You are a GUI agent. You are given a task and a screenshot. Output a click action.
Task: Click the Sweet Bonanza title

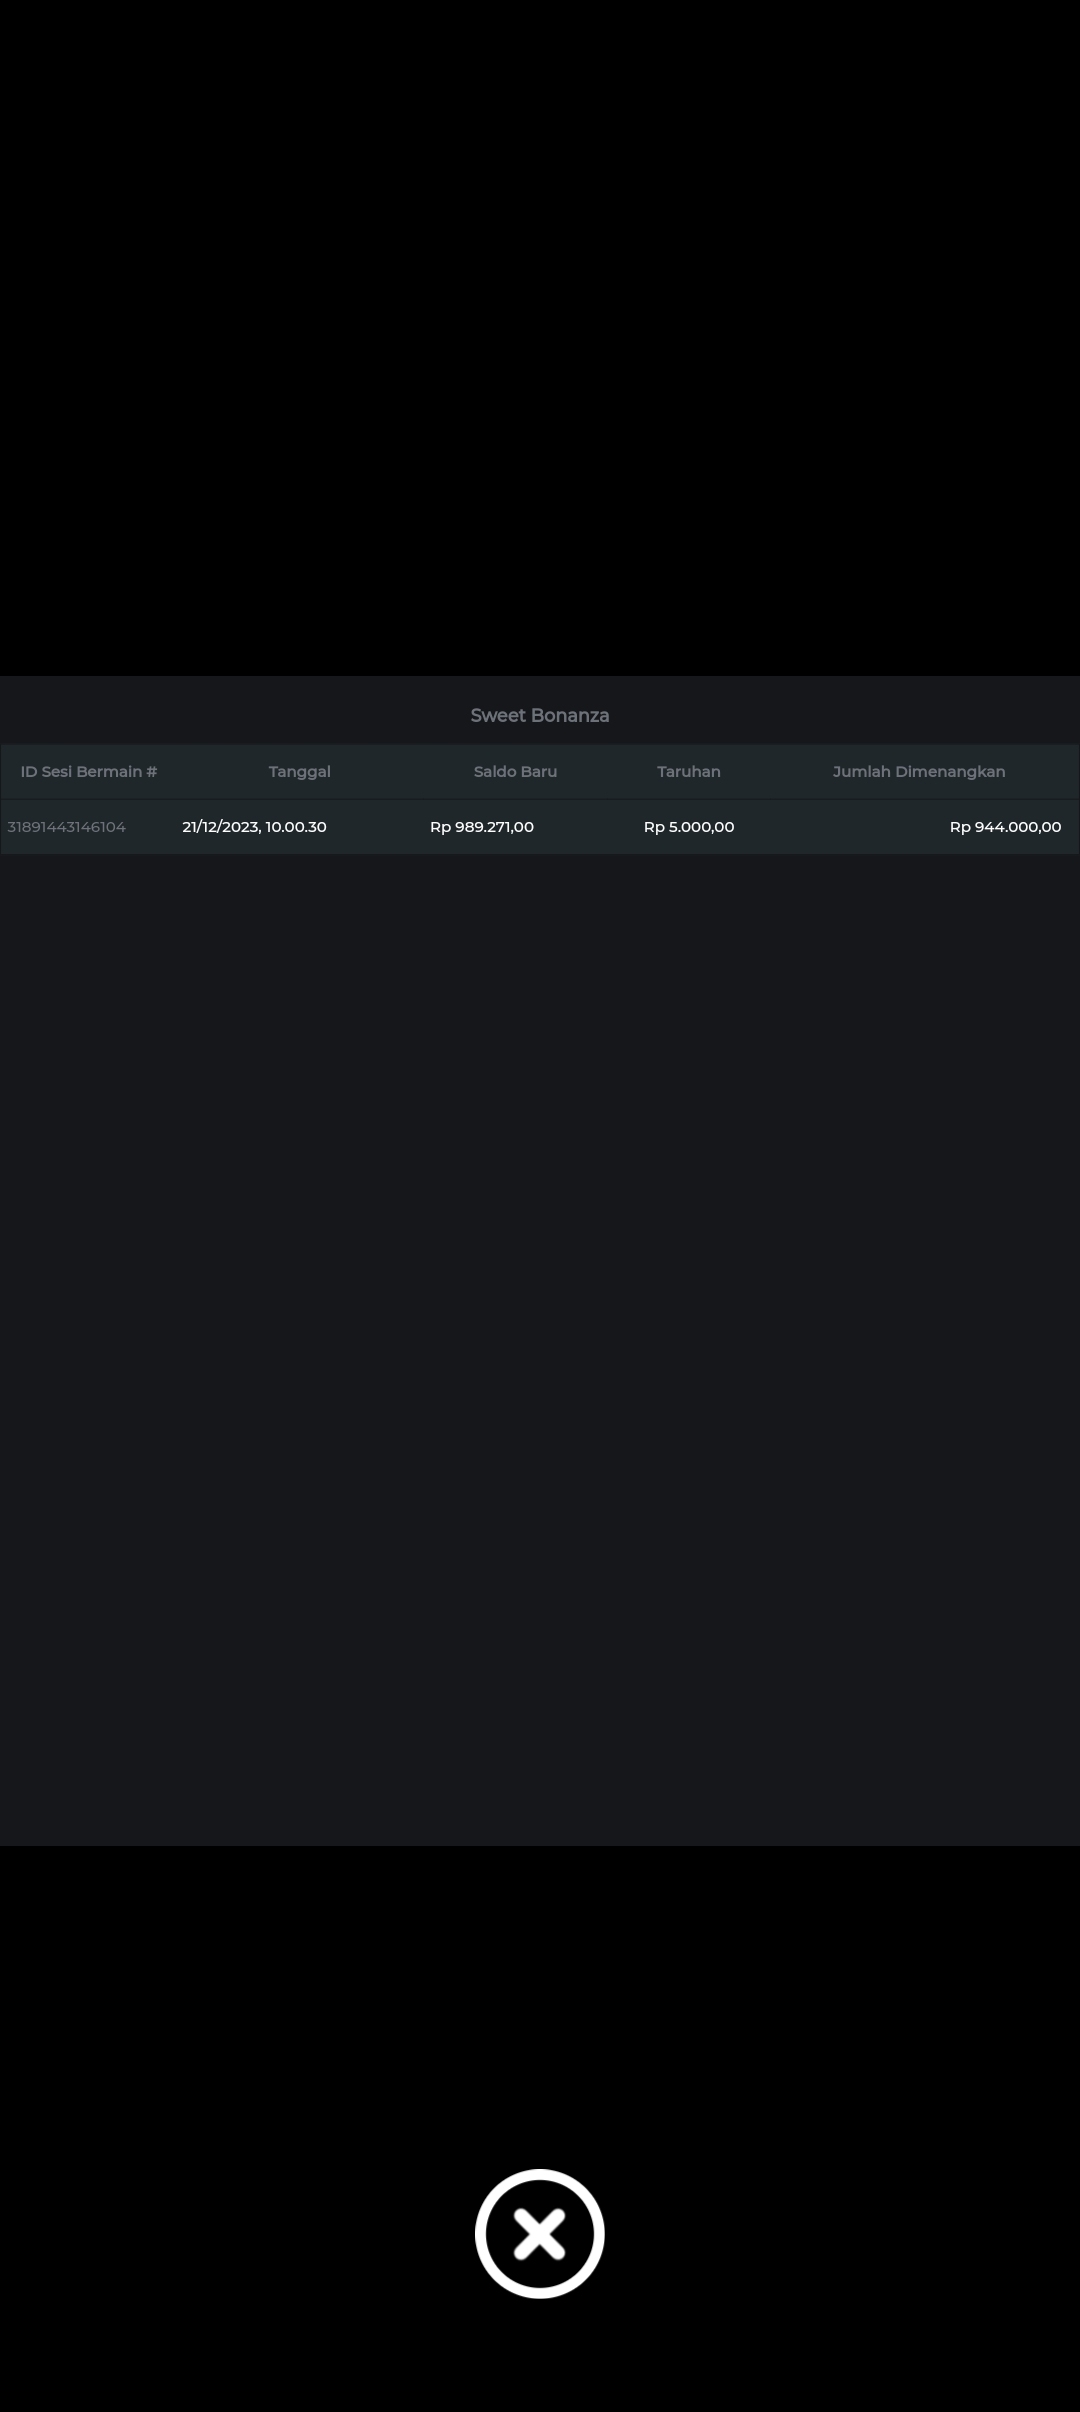coord(539,715)
